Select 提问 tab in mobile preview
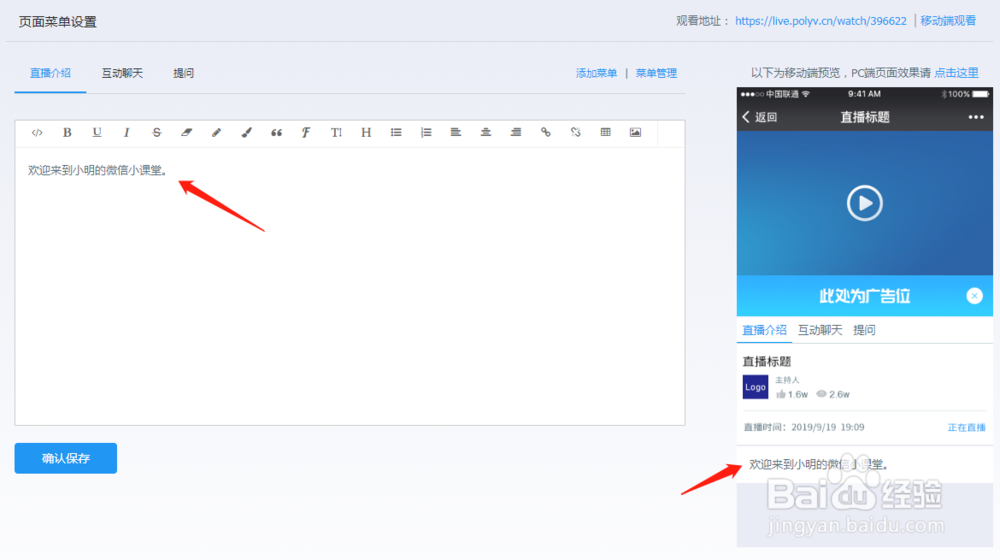 pos(864,330)
